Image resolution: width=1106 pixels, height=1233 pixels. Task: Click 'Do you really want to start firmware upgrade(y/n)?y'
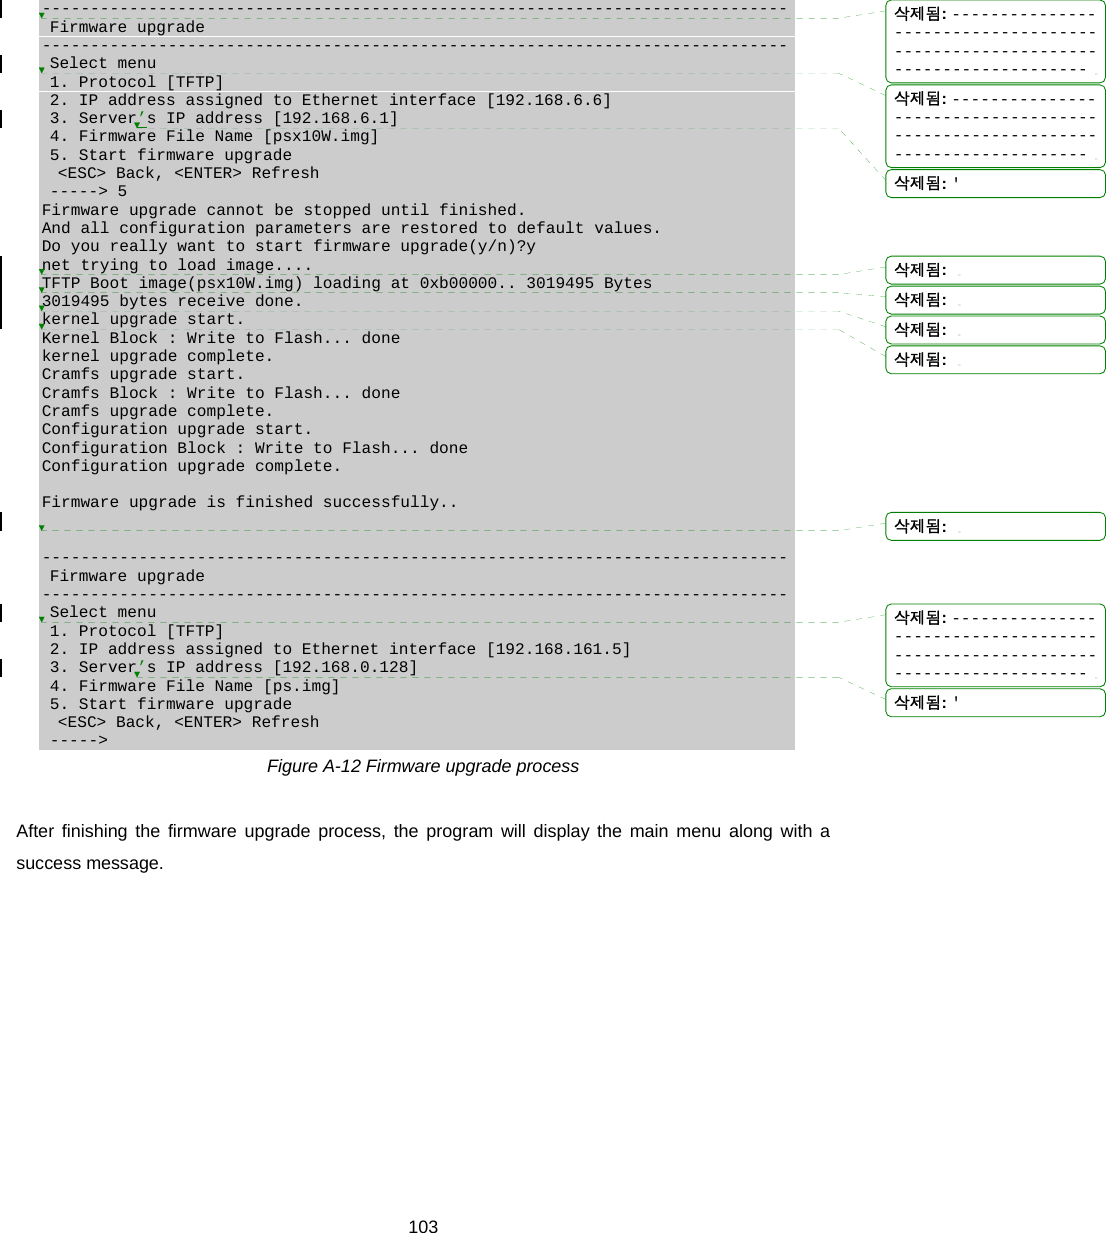tap(288, 246)
